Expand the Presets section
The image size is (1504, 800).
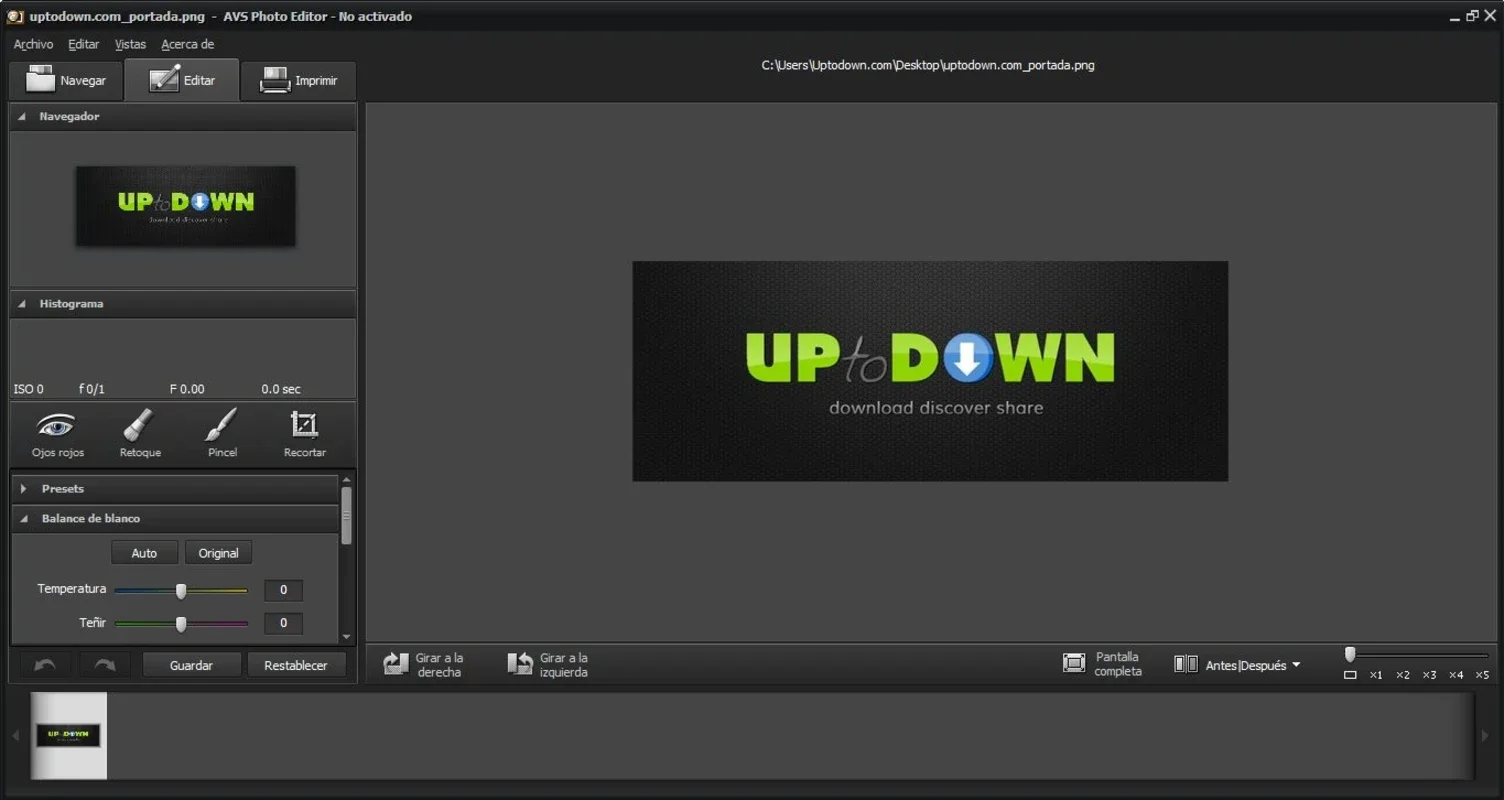(24, 489)
